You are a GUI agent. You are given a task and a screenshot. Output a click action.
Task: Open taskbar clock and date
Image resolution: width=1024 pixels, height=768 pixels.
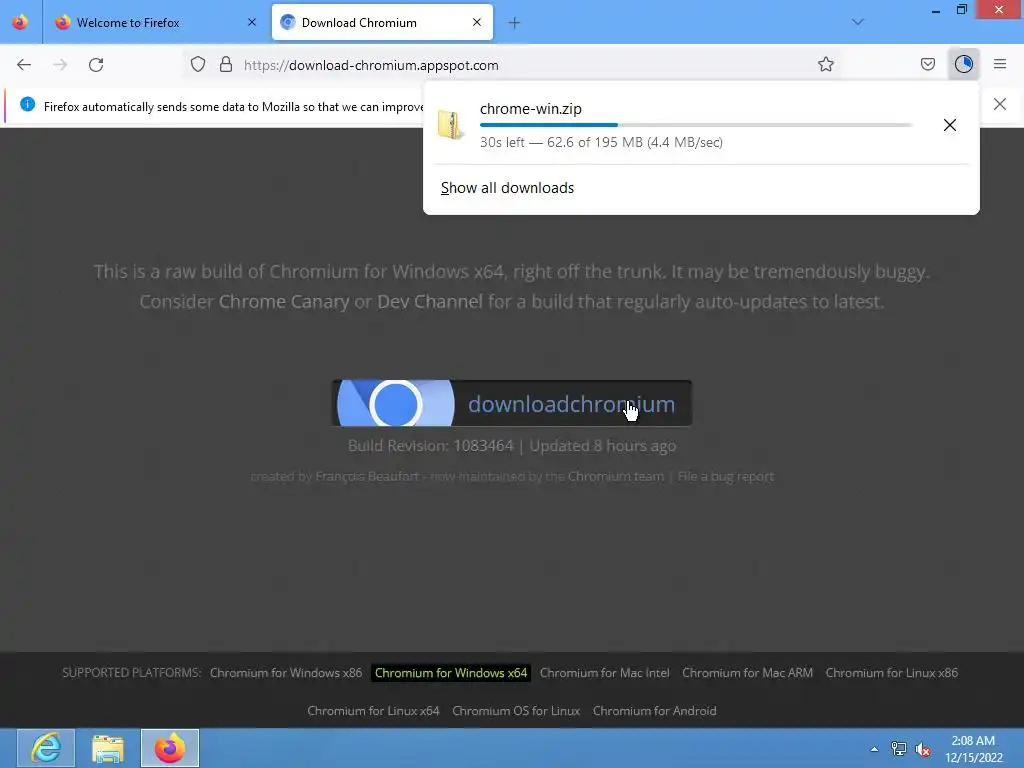pyautogui.click(x=973, y=749)
